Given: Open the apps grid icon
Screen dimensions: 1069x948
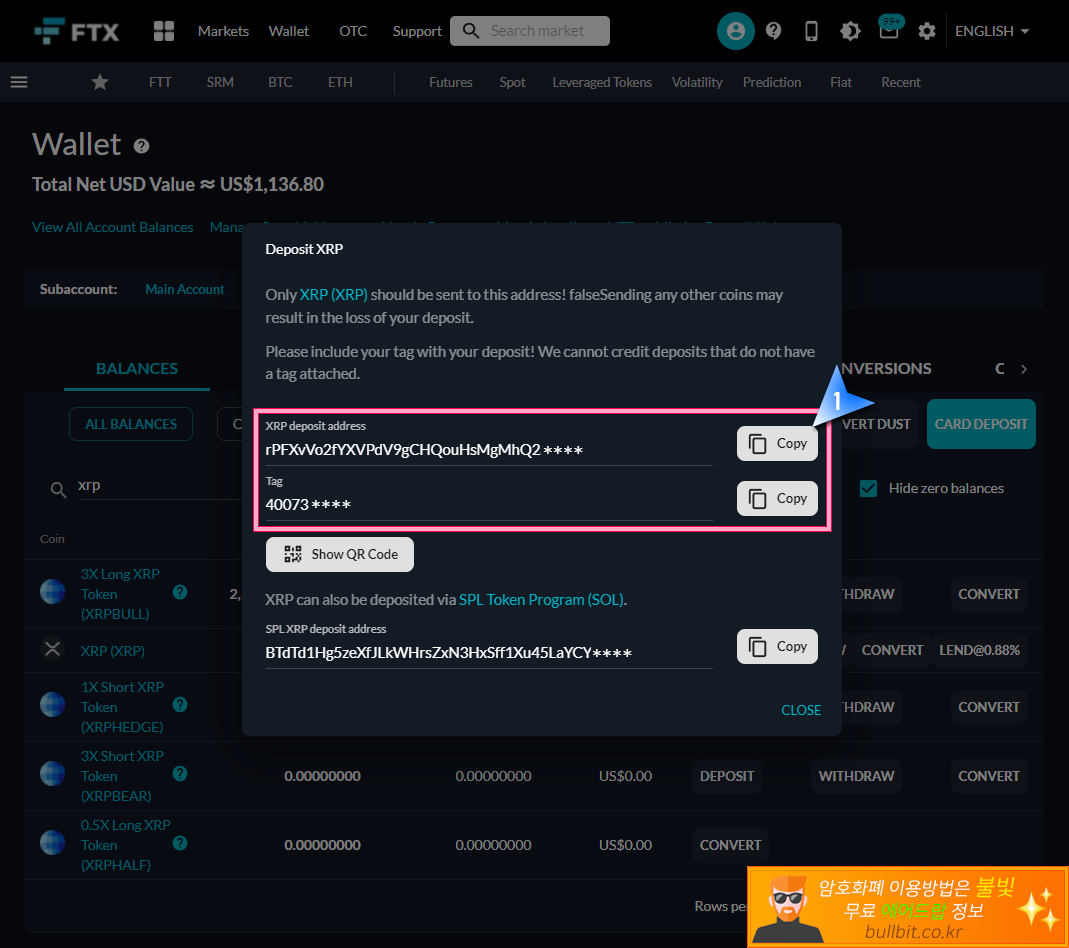Looking at the screenshot, I should point(164,31).
